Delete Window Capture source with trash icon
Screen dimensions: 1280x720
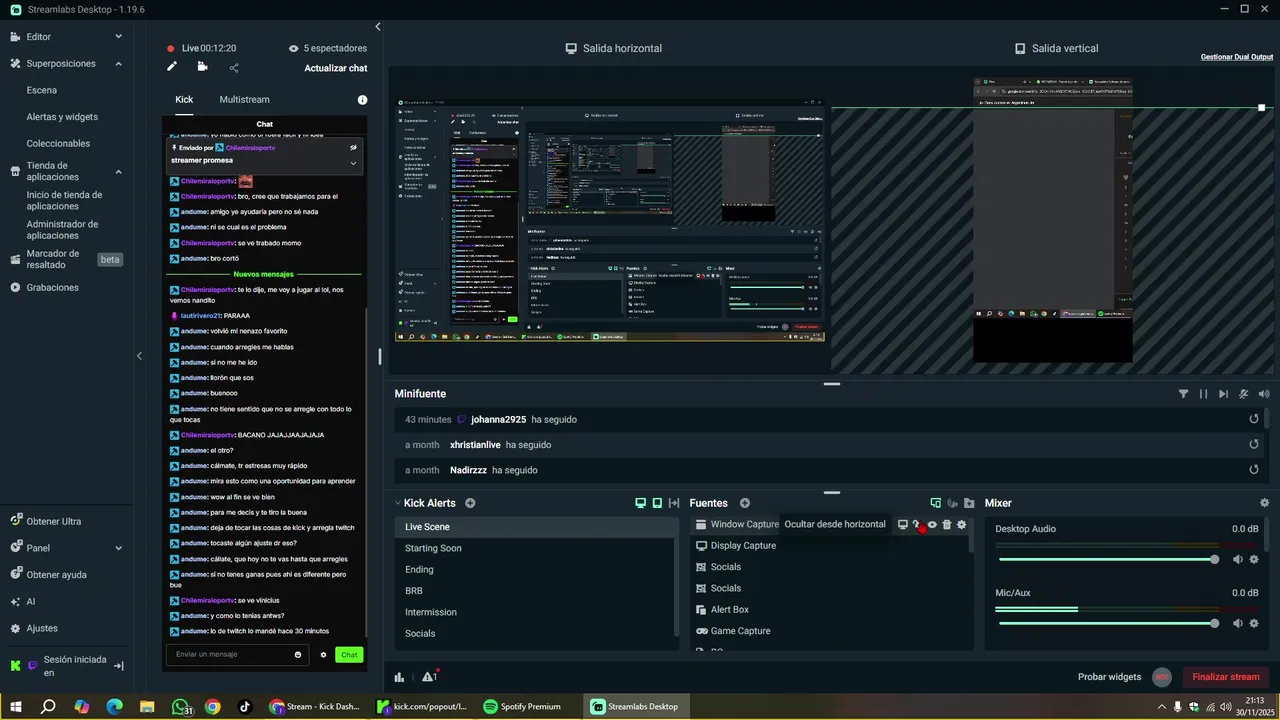pos(947,524)
